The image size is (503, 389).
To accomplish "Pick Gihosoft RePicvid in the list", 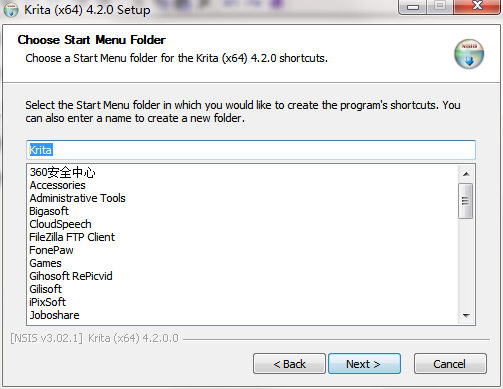I will click(71, 276).
